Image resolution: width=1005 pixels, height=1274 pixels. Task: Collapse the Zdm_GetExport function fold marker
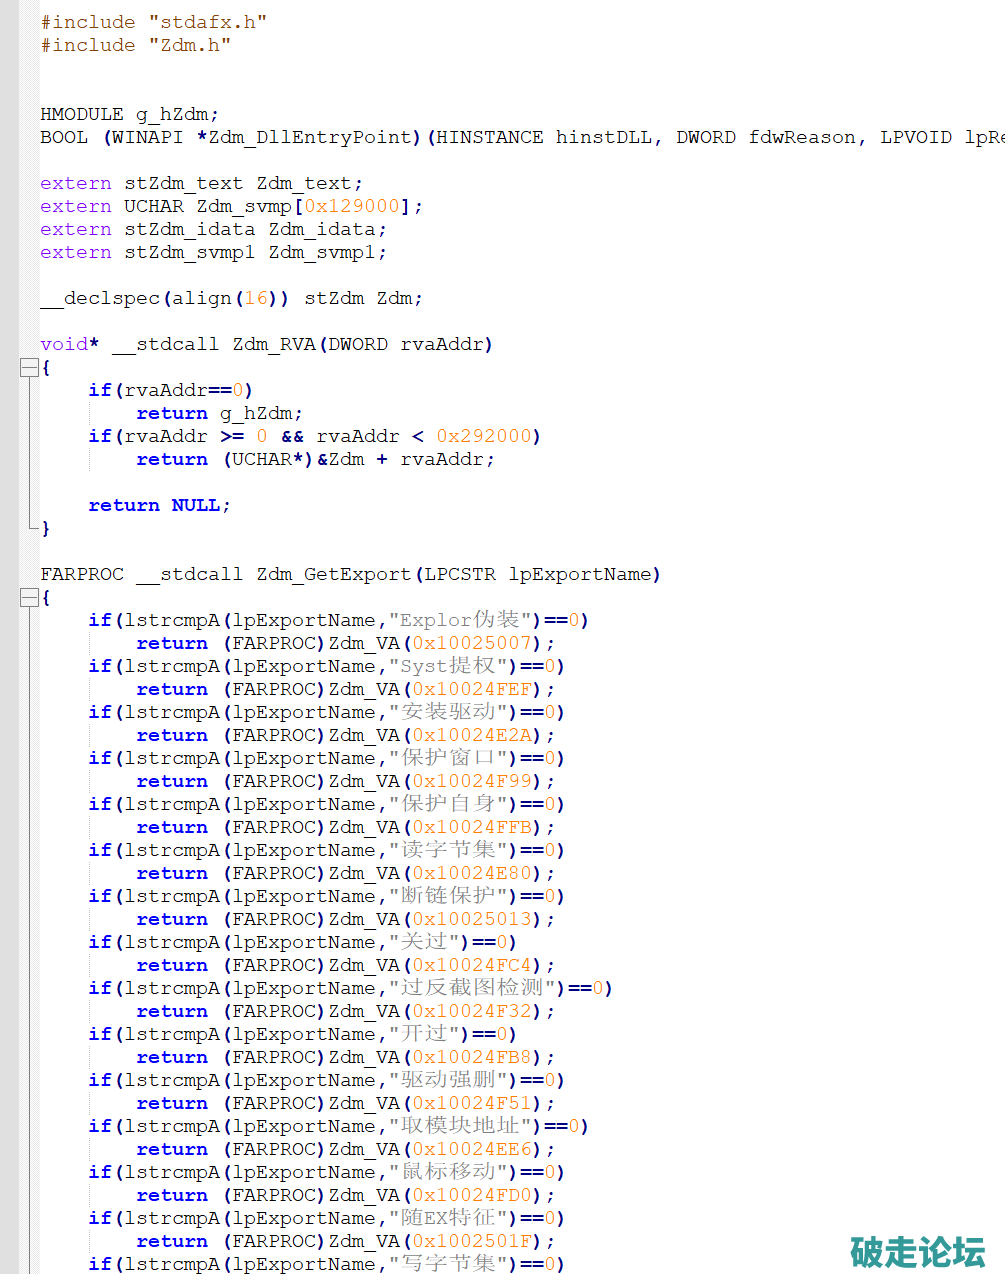29,598
